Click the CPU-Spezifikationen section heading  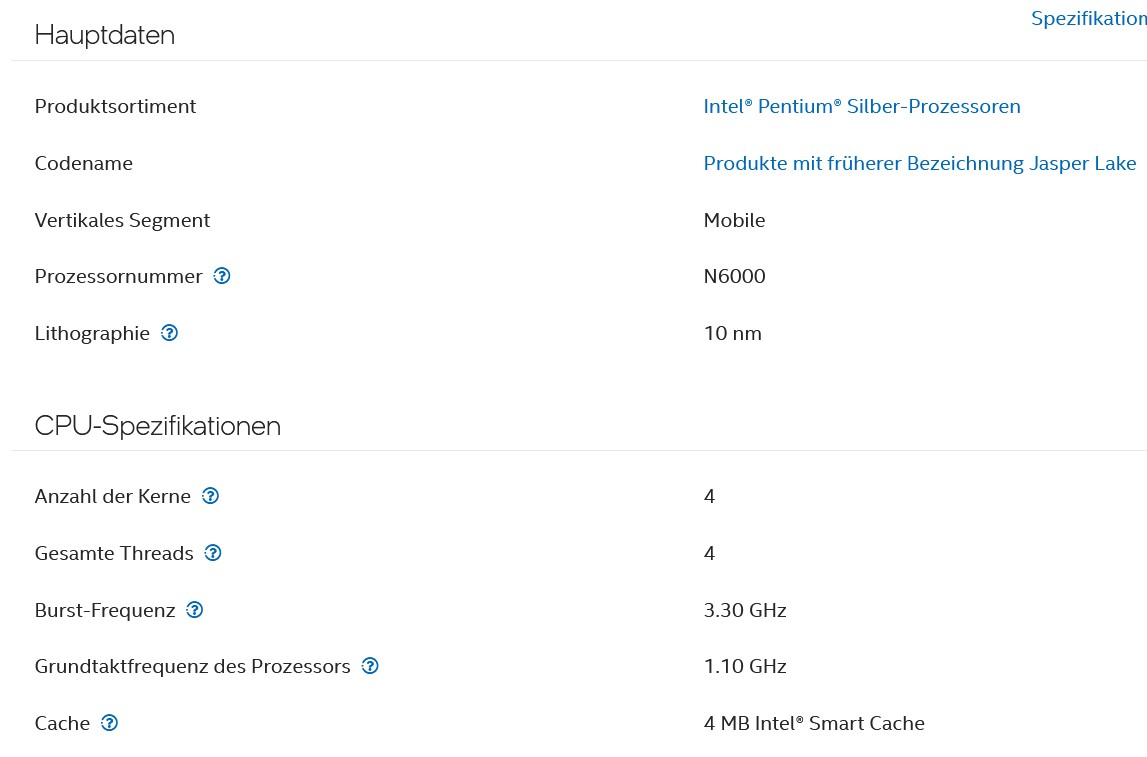click(x=157, y=426)
